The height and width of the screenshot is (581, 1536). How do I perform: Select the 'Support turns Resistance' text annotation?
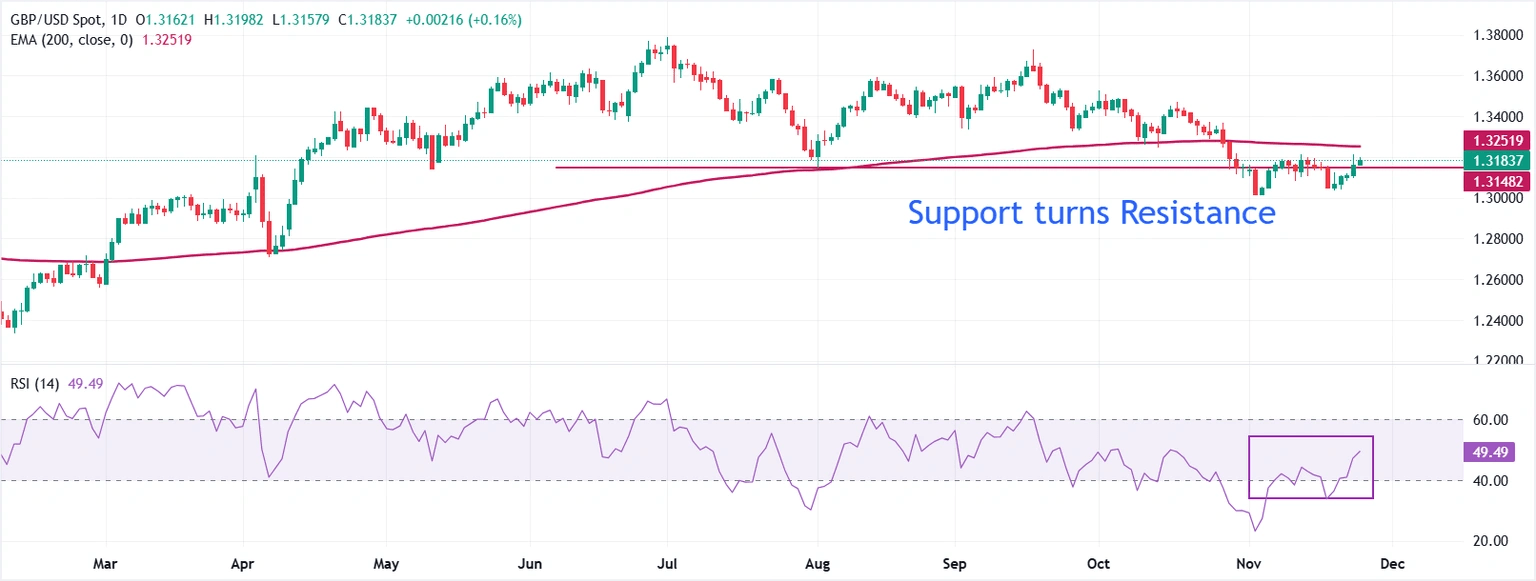coord(1091,213)
